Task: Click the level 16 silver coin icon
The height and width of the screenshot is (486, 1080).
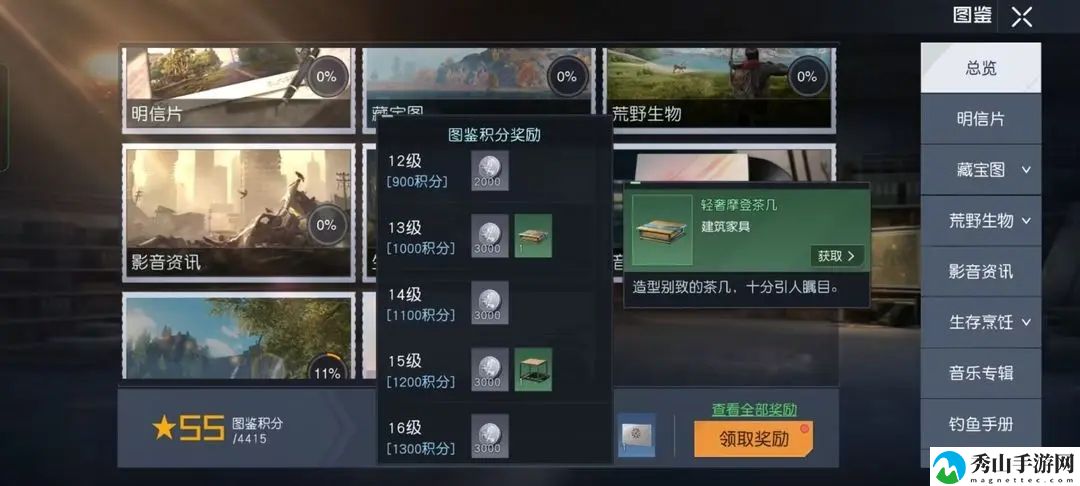Action: click(490, 436)
